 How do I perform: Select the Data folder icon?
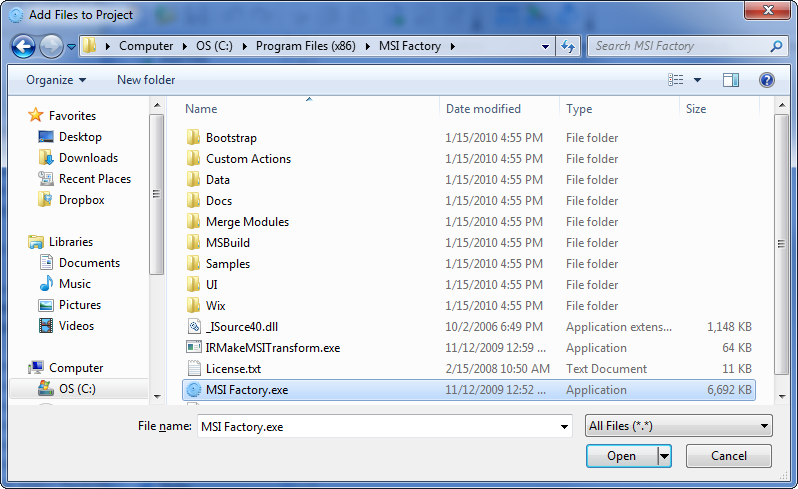[193, 179]
